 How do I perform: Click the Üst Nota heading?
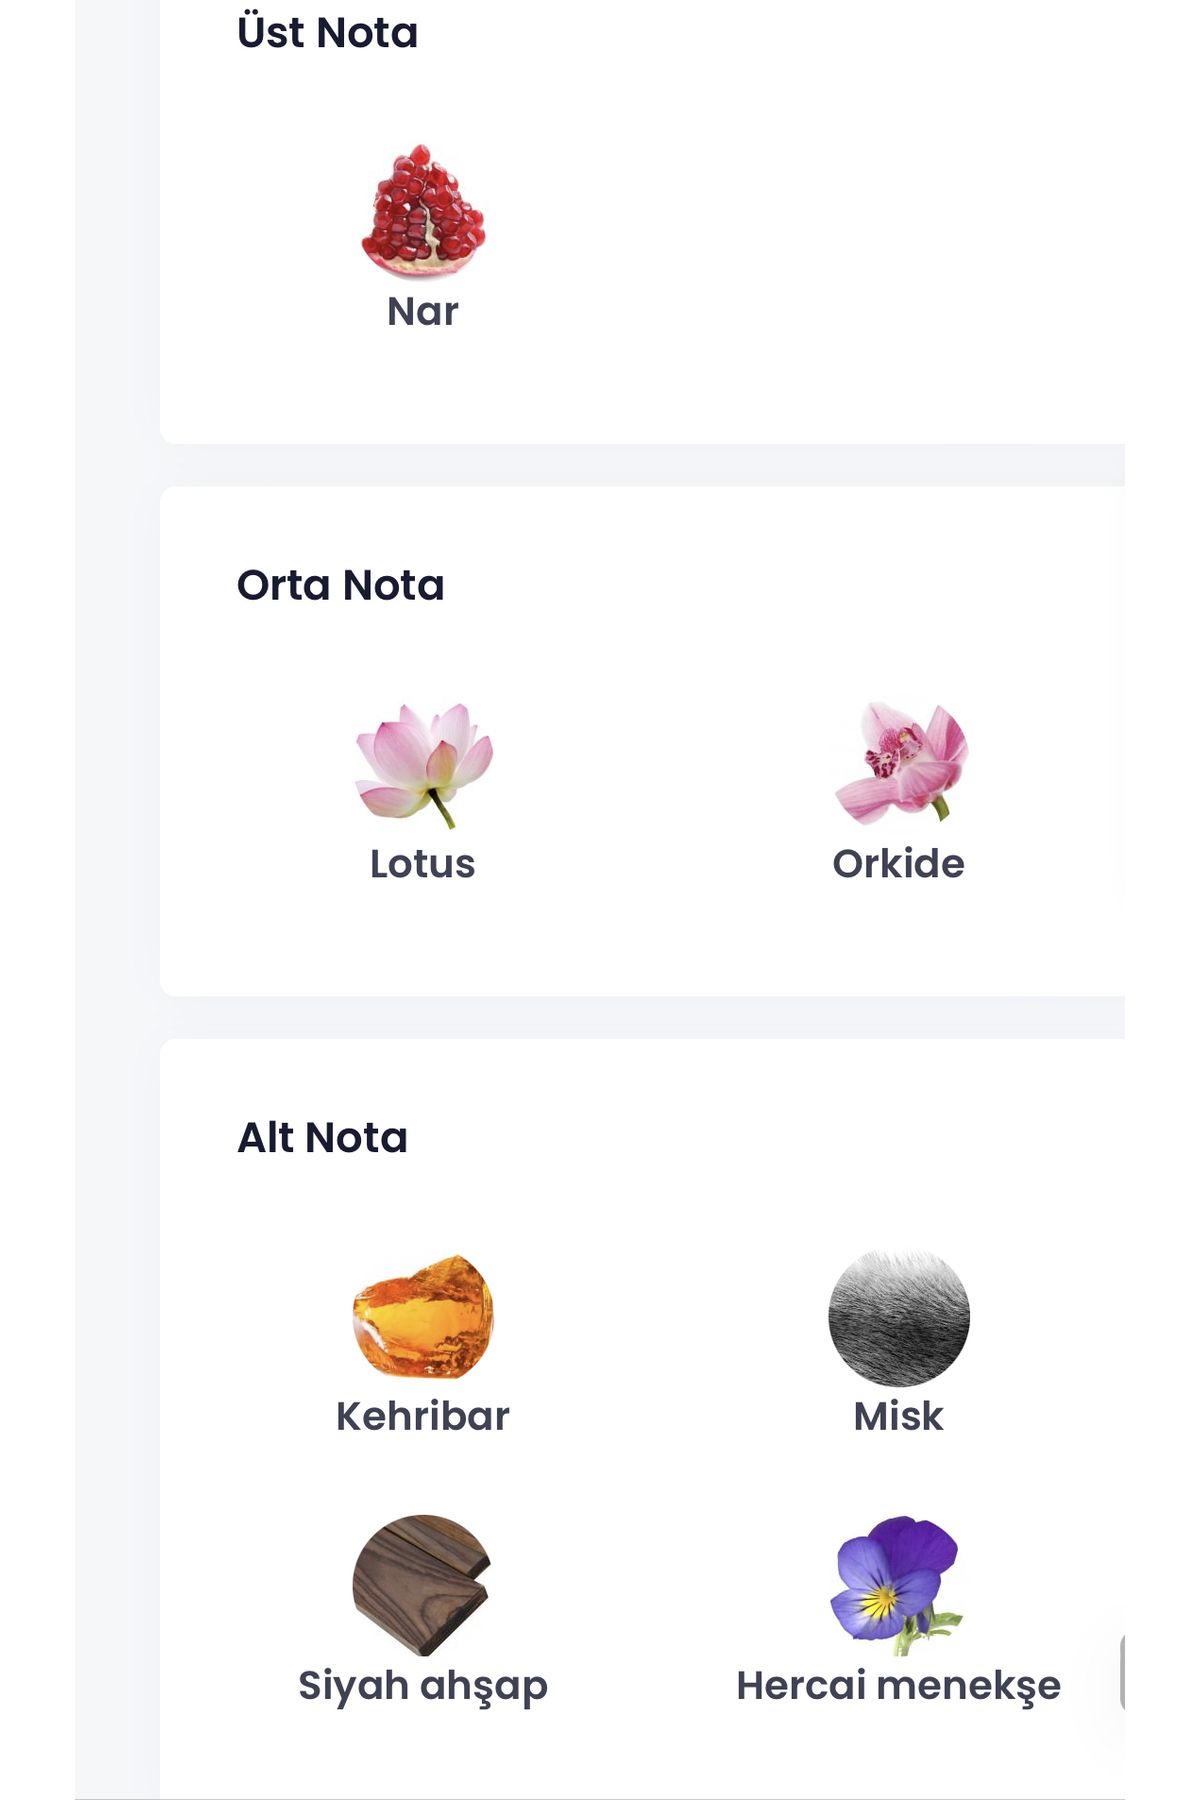point(328,32)
